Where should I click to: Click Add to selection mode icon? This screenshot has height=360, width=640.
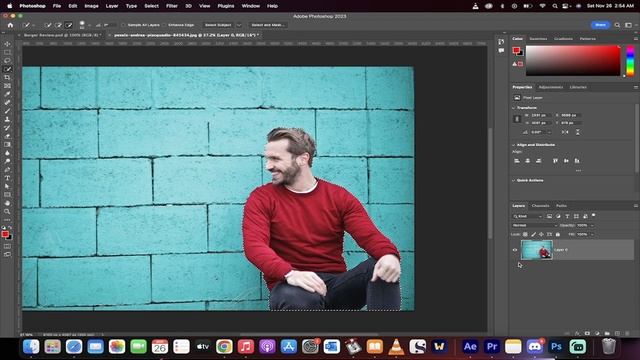tap(58, 25)
